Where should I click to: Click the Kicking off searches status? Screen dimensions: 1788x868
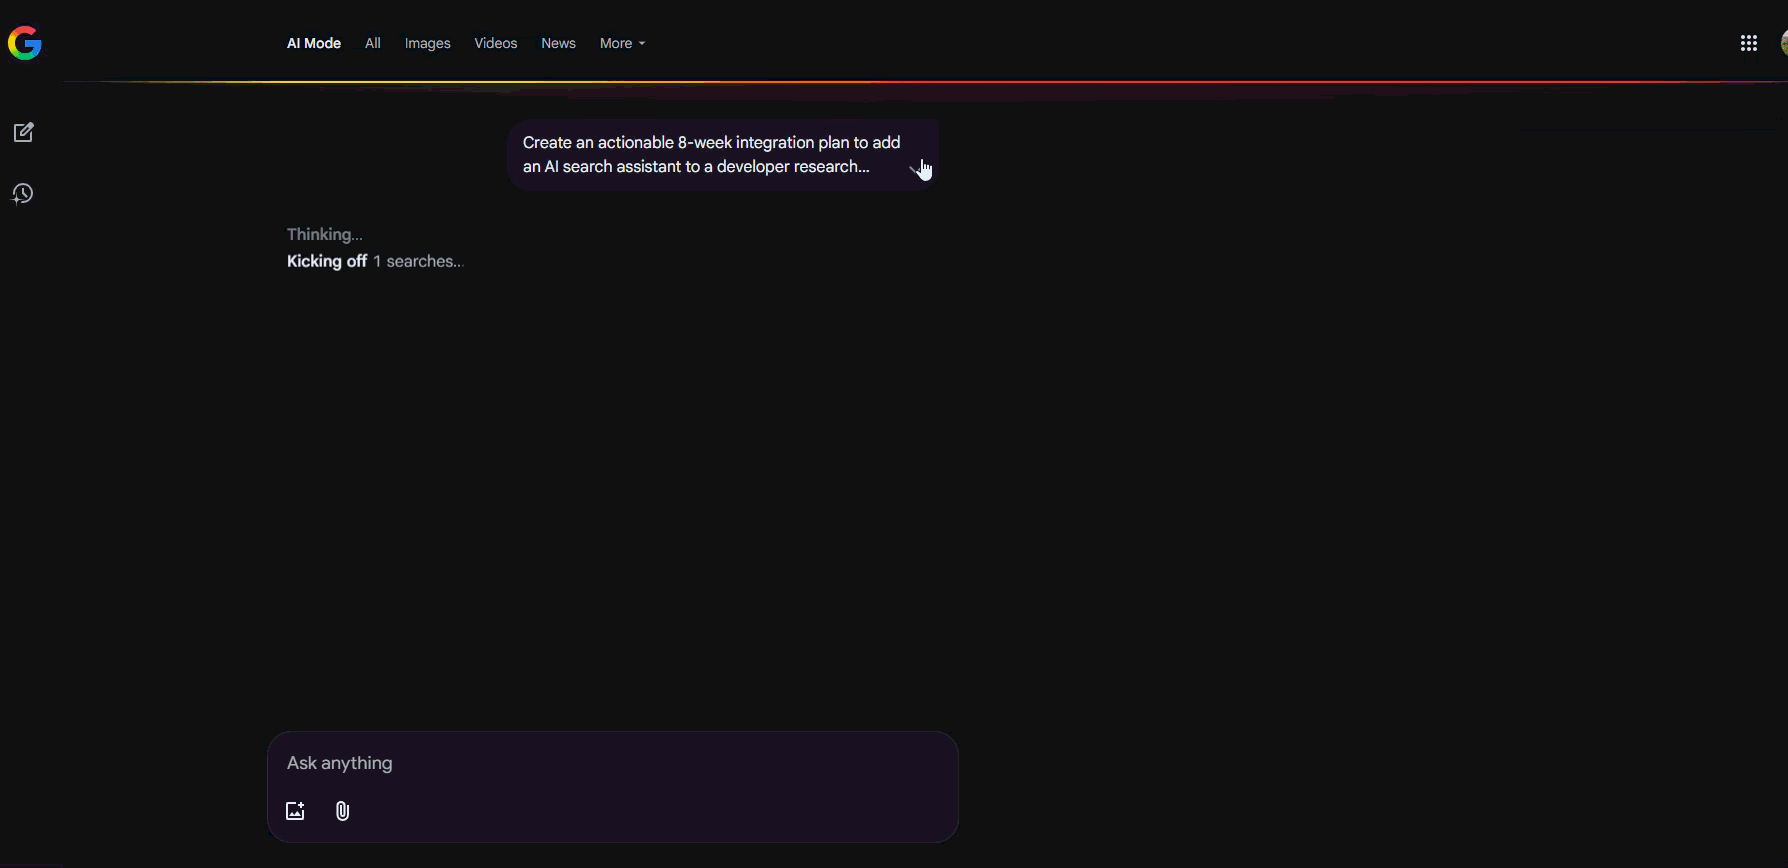375,261
